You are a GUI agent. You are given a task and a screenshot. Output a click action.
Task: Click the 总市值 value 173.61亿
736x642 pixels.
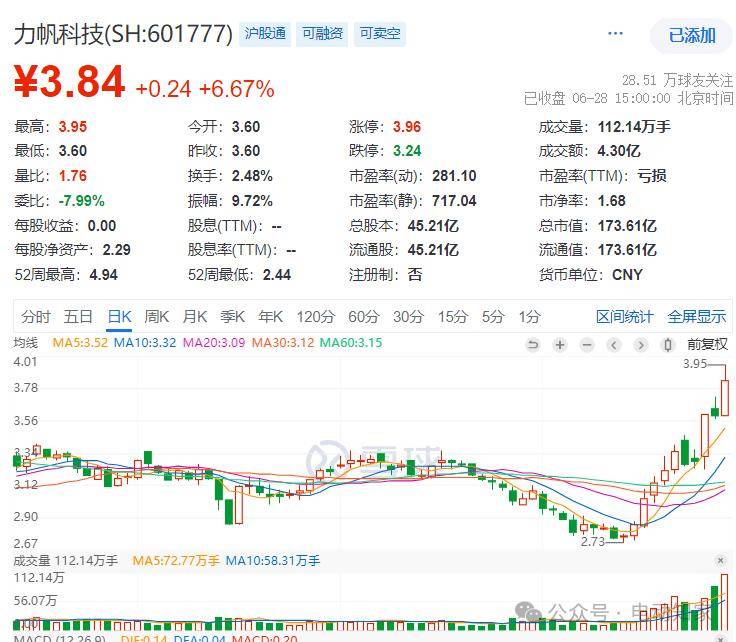pos(627,226)
